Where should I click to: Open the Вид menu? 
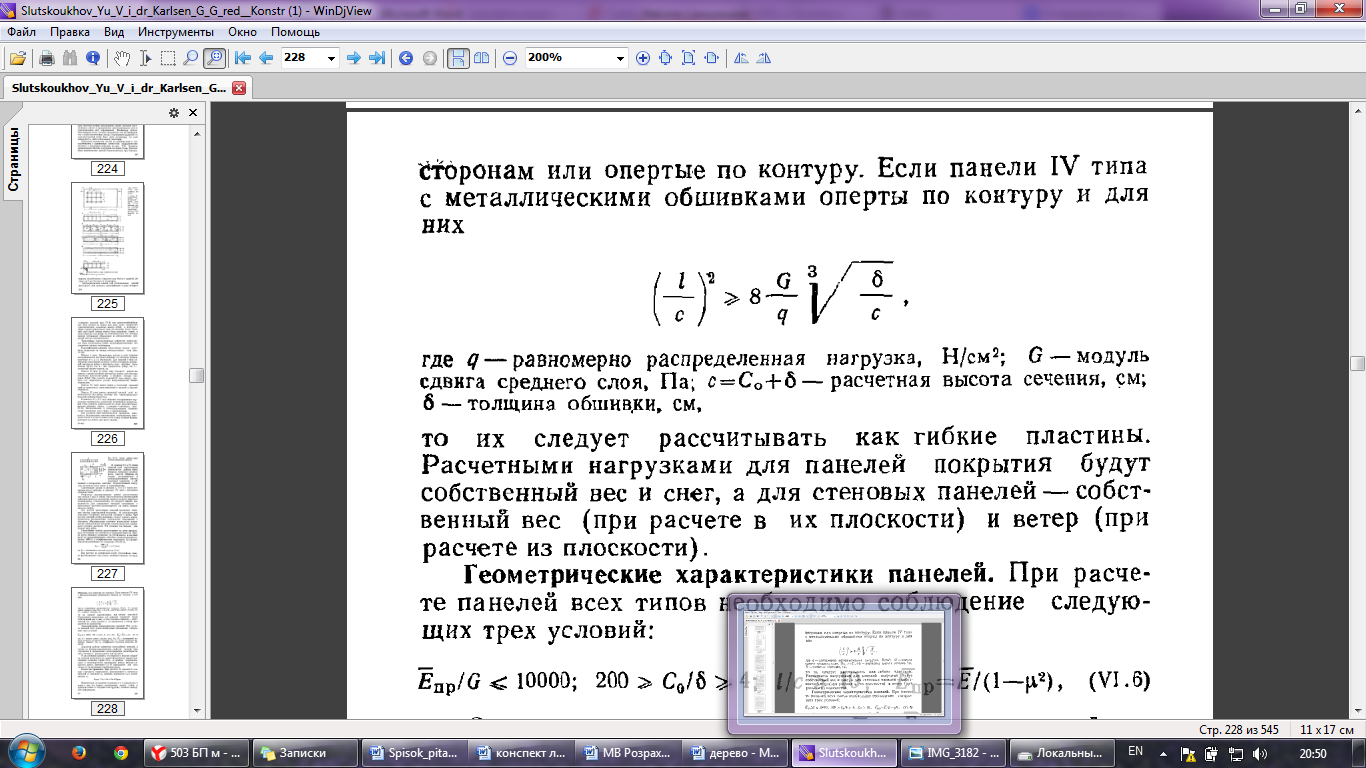tap(114, 32)
